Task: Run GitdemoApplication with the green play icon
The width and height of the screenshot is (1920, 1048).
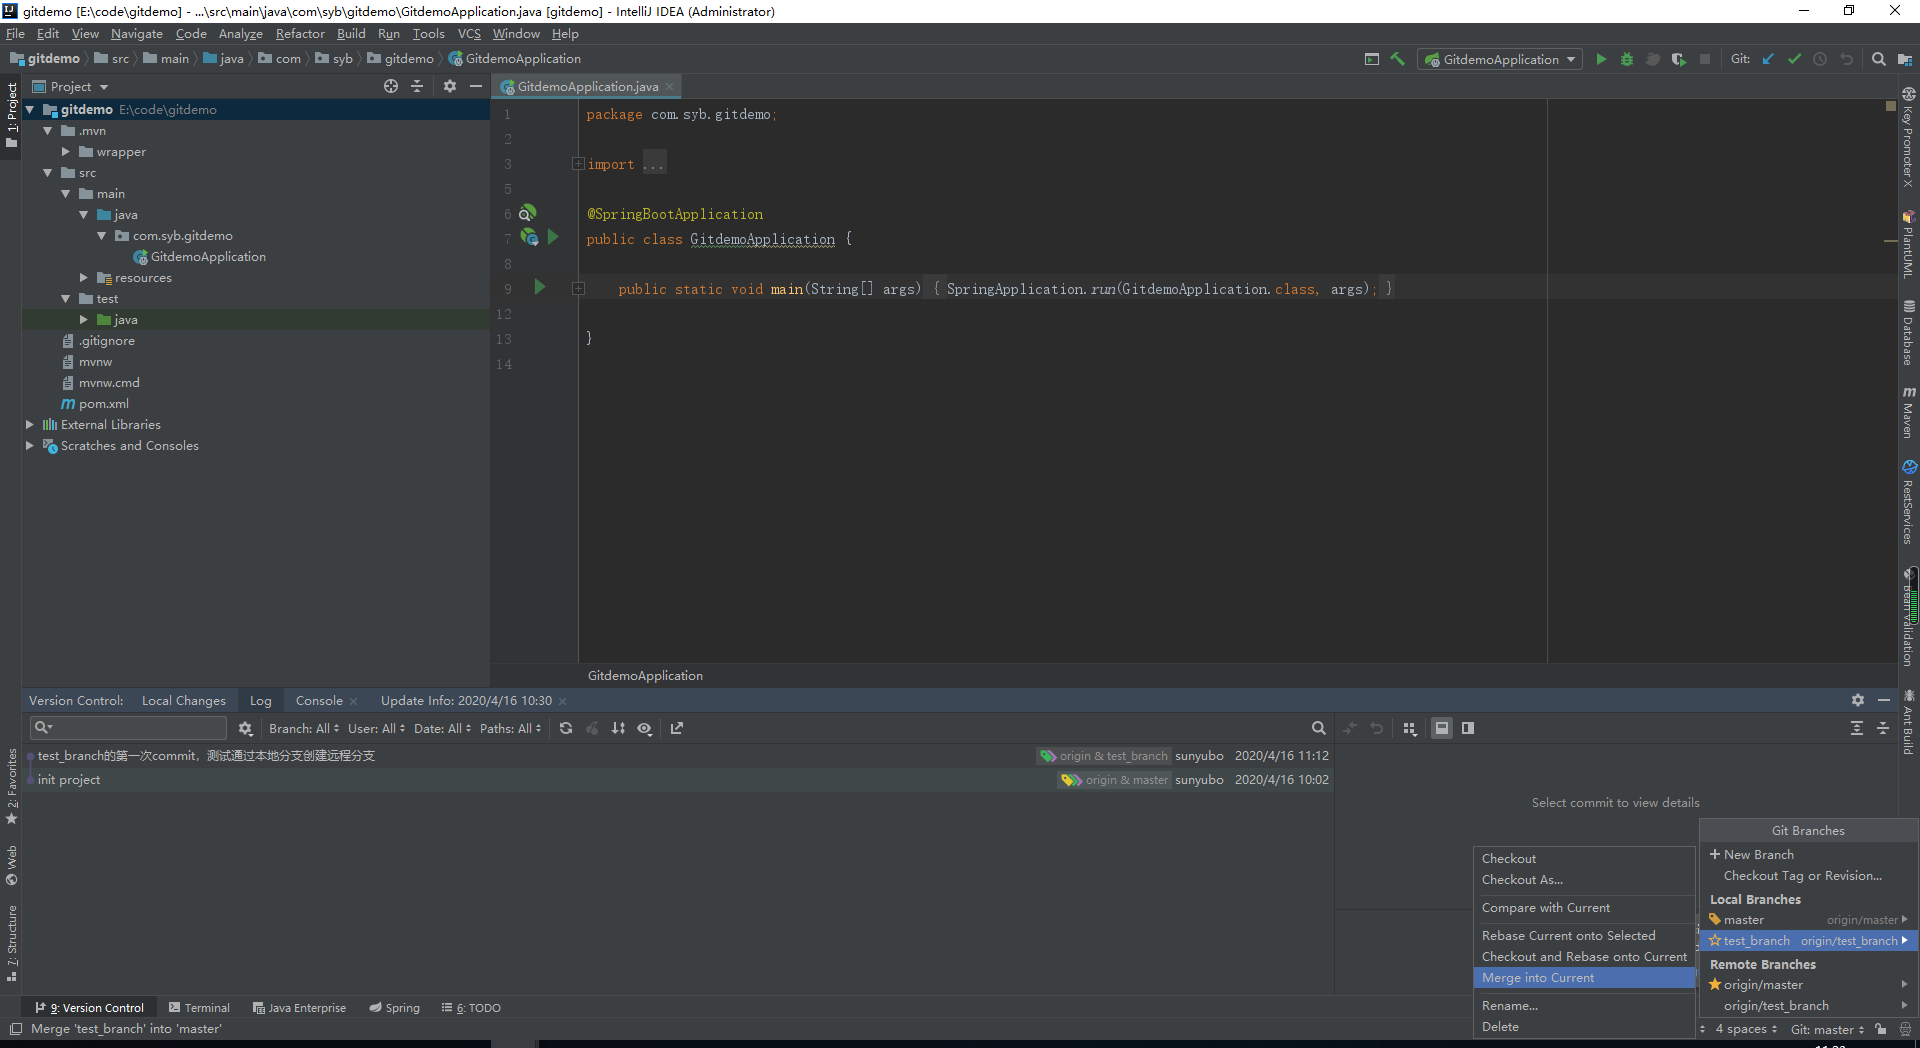Action: coord(1601,59)
